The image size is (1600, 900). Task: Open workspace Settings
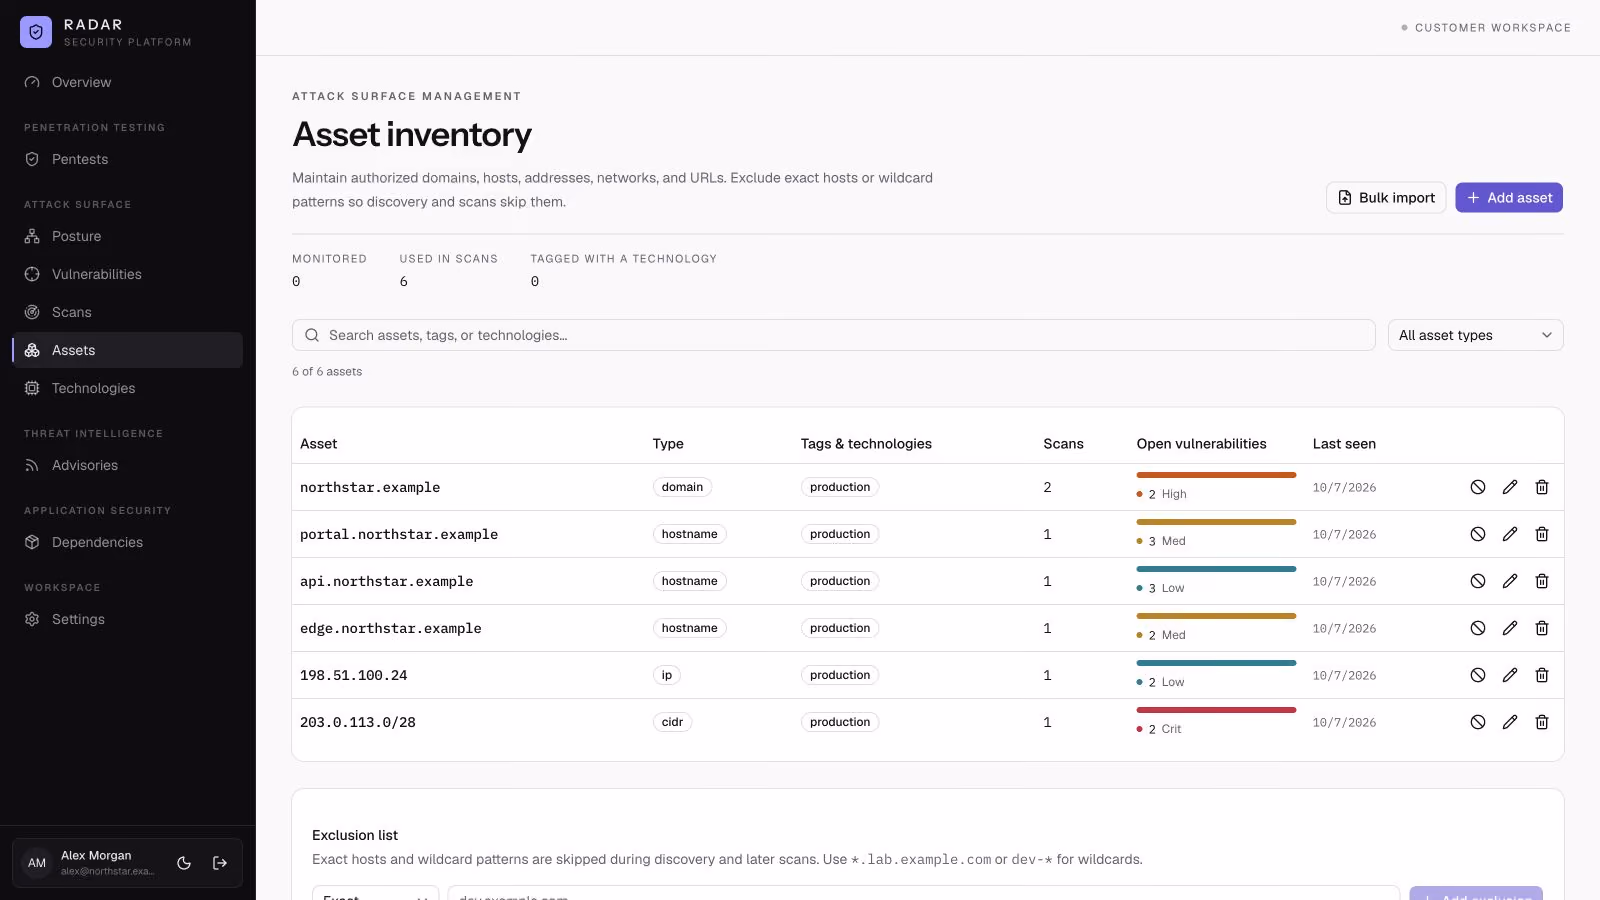(x=127, y=619)
